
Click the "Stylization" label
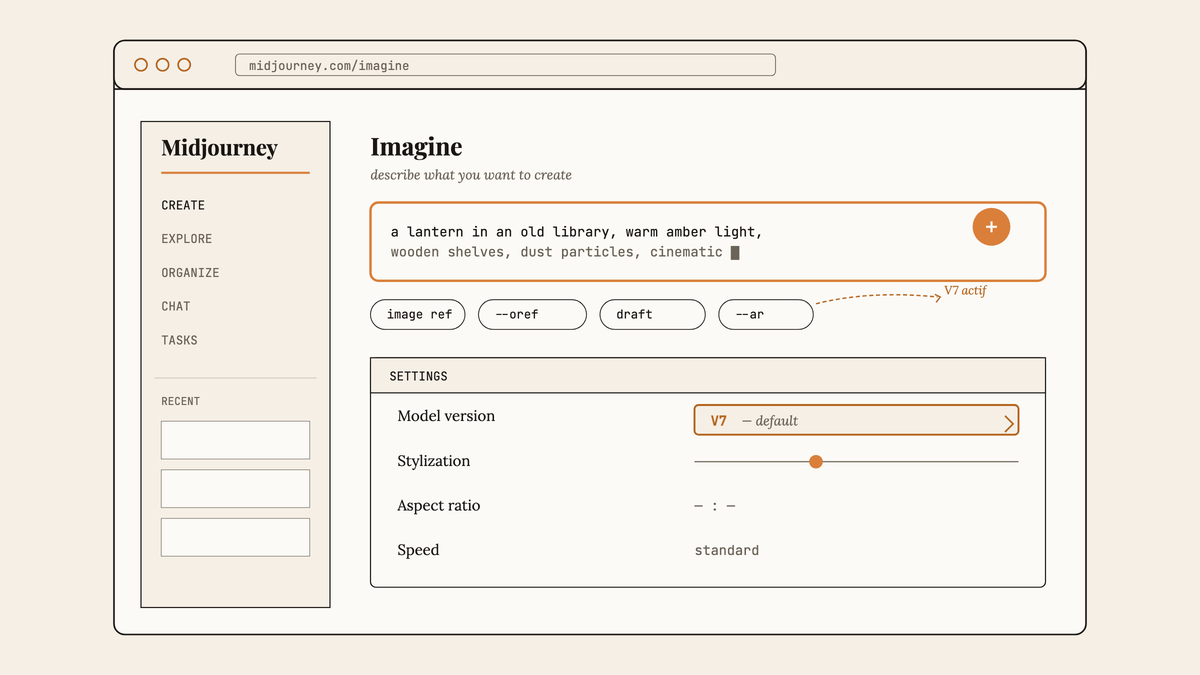(434, 461)
